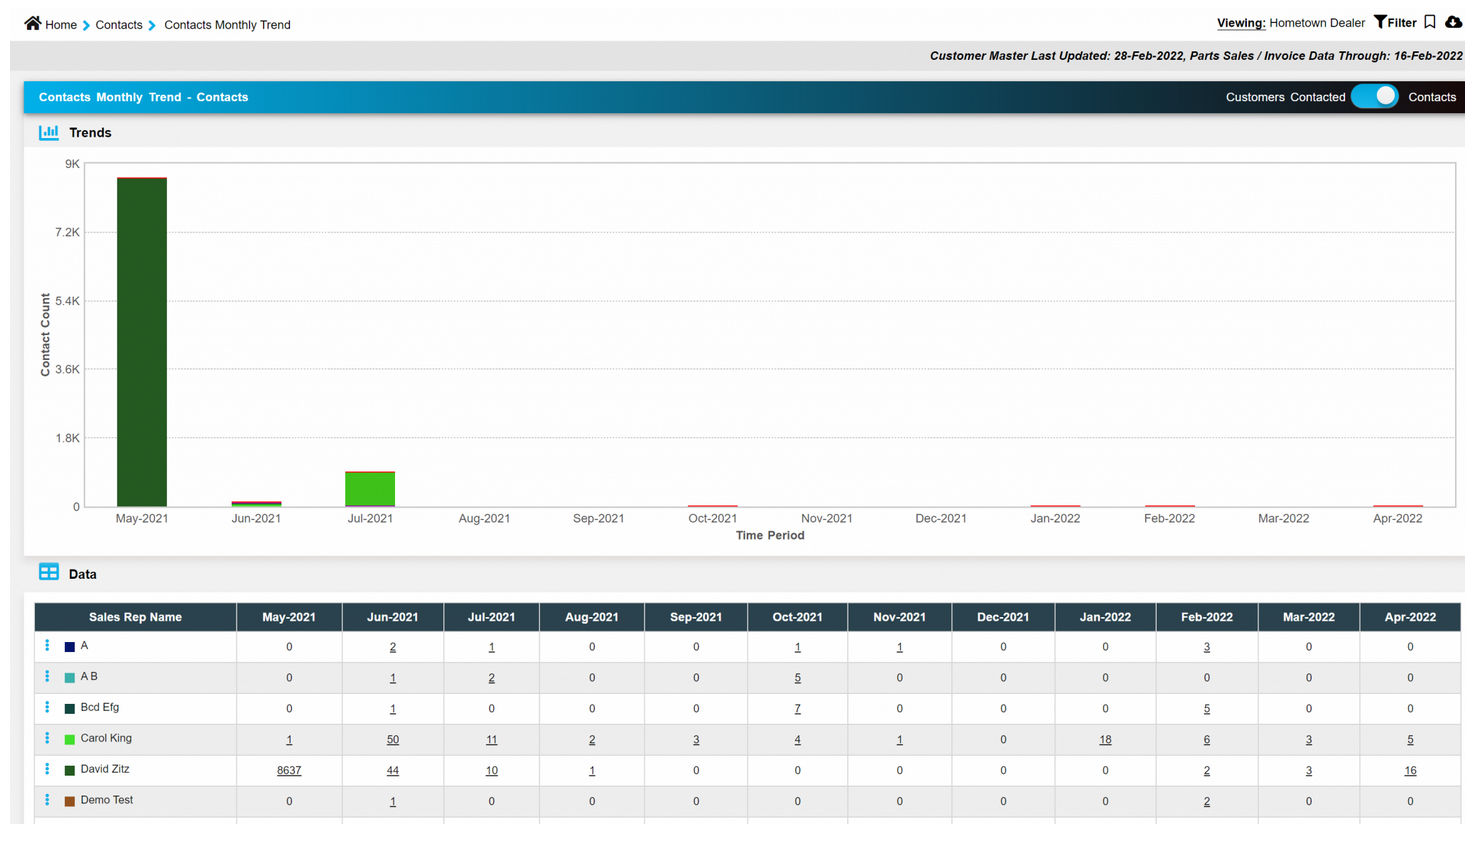Open Bcd Efg Feb-2022 value 5
This screenshot has height=845, width=1479.
(x=1207, y=709)
